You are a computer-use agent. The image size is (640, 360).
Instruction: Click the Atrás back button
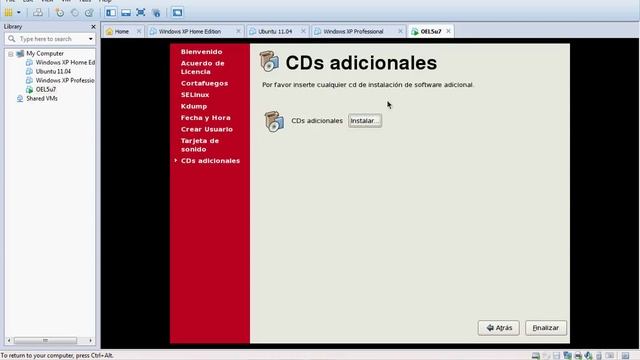pos(499,328)
